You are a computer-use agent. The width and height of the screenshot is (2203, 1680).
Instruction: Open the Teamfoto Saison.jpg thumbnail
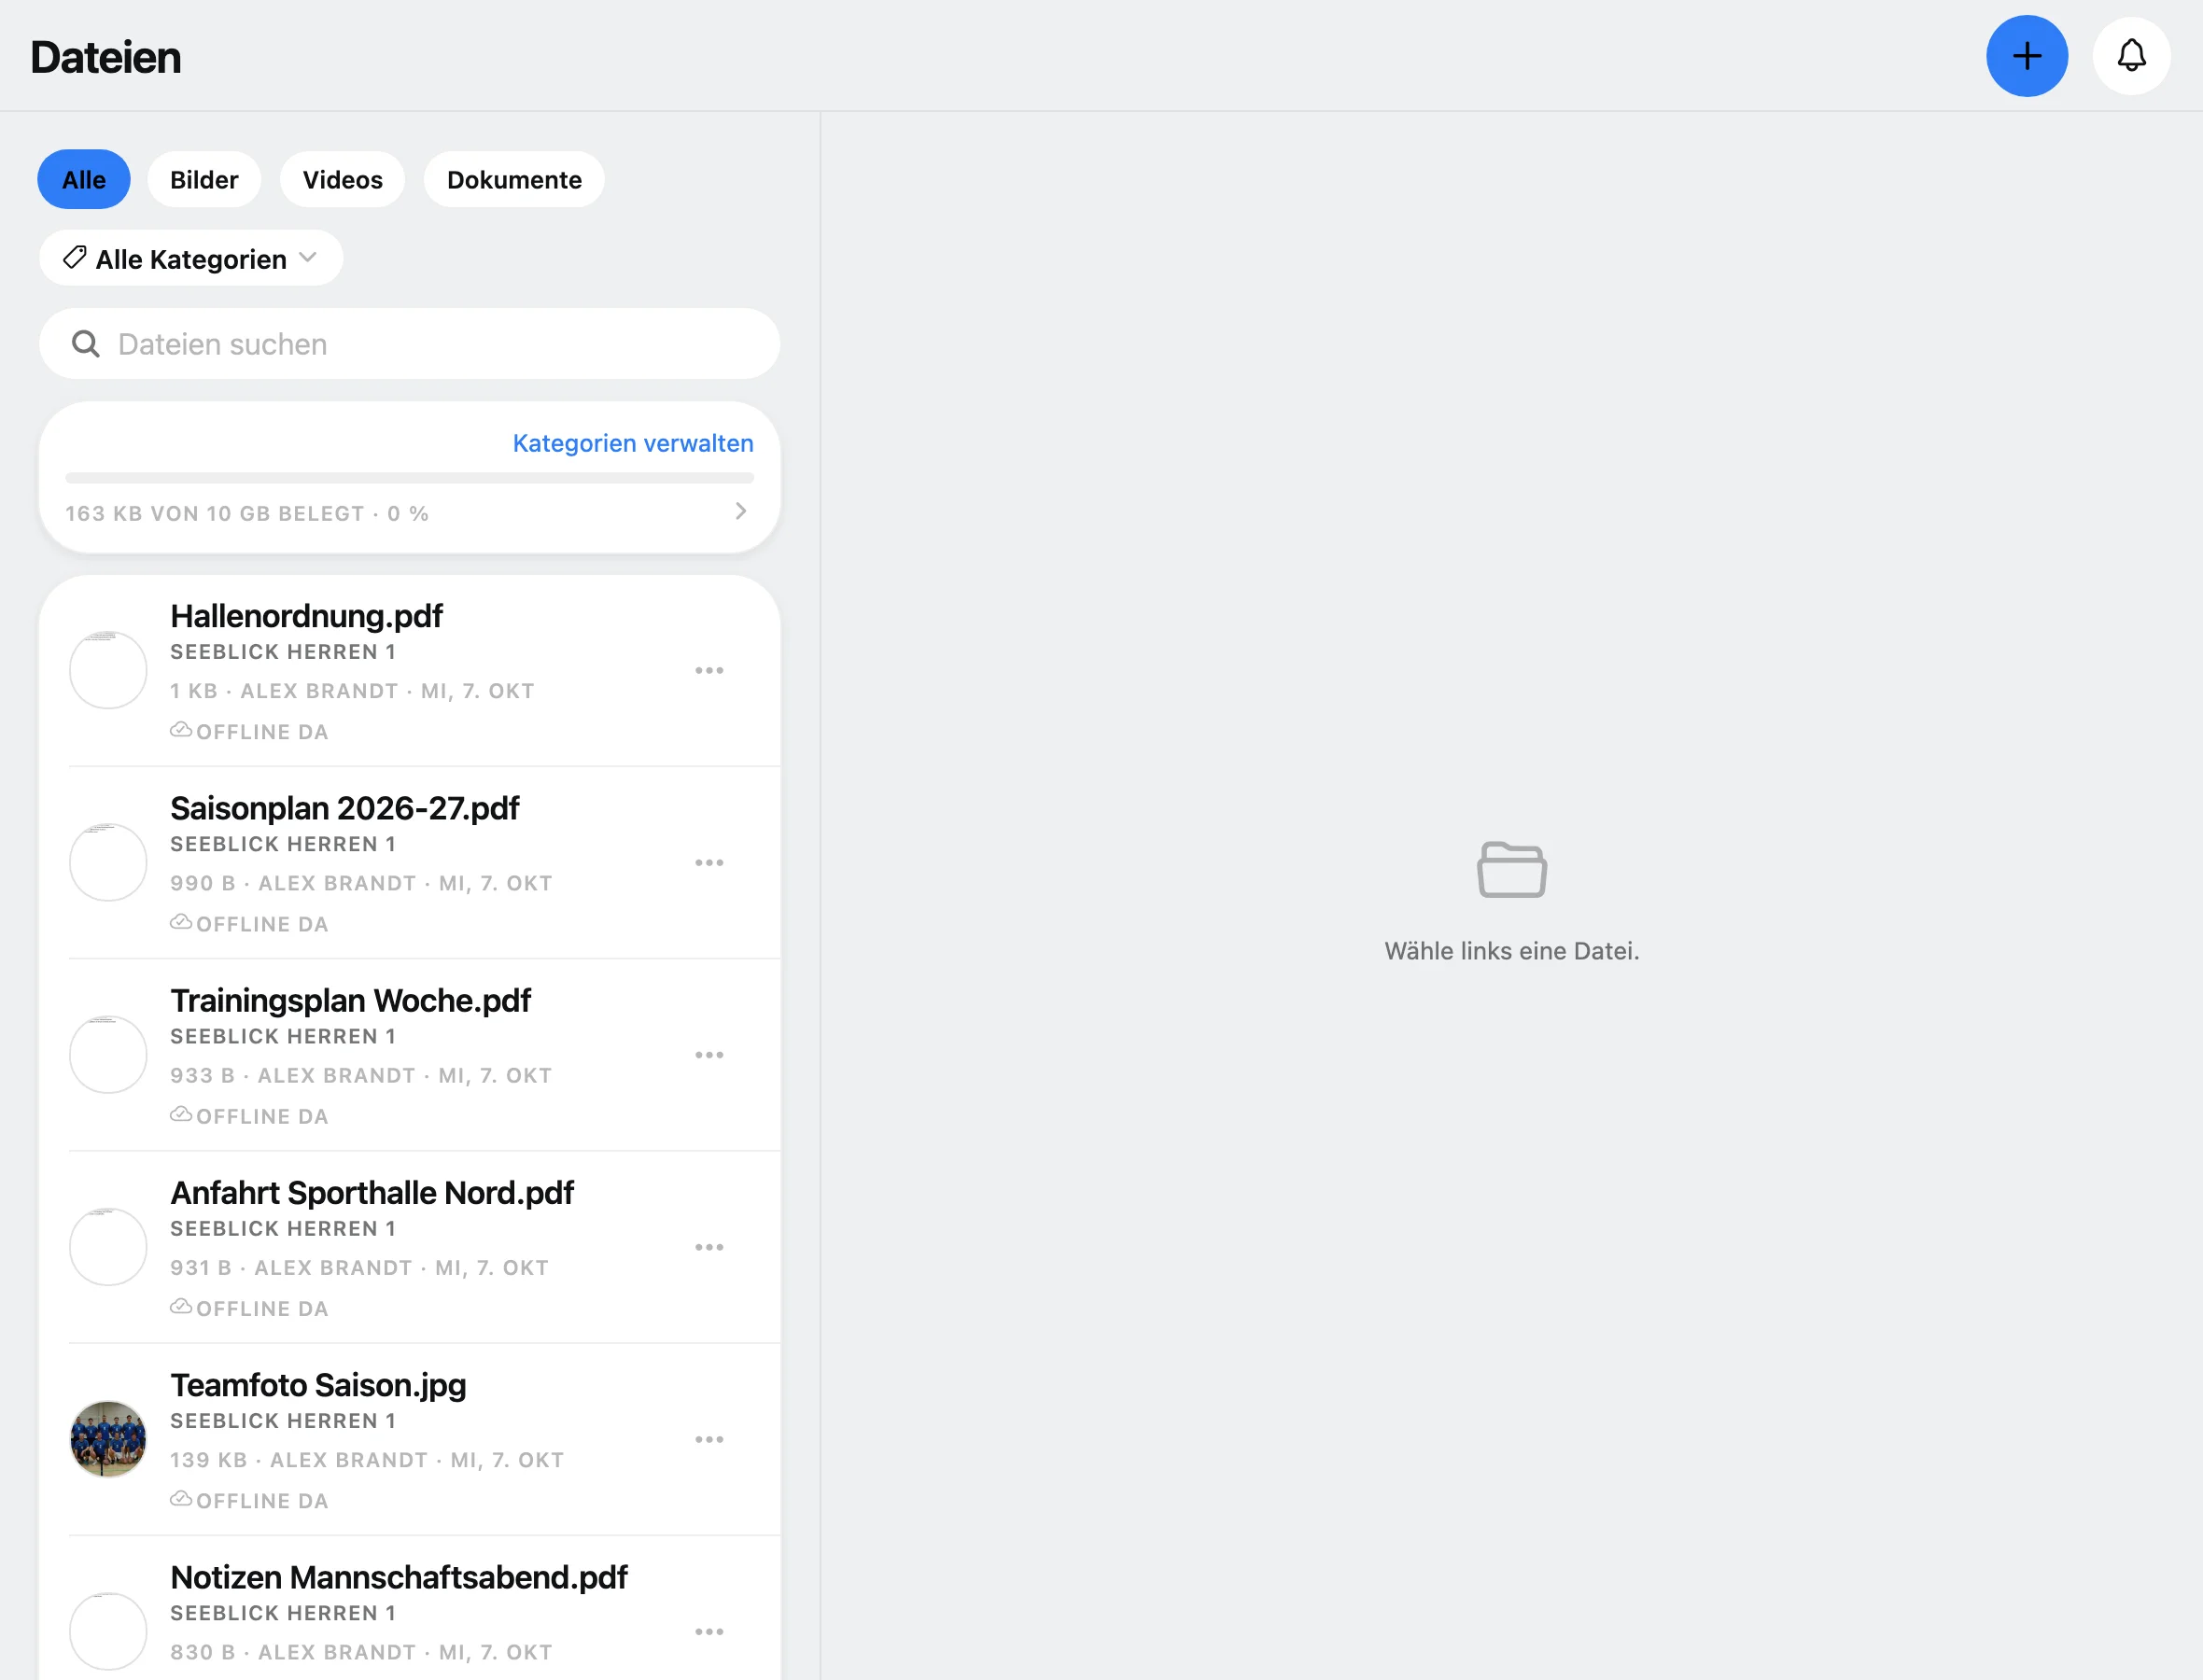(108, 1439)
